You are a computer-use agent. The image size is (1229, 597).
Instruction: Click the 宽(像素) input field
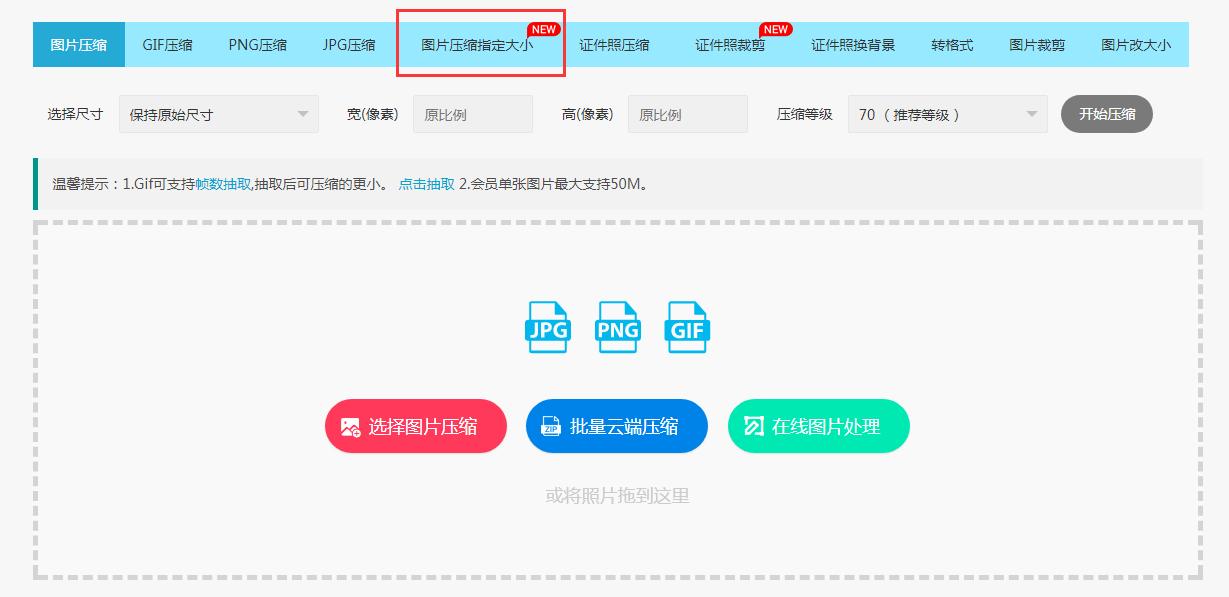(473, 113)
